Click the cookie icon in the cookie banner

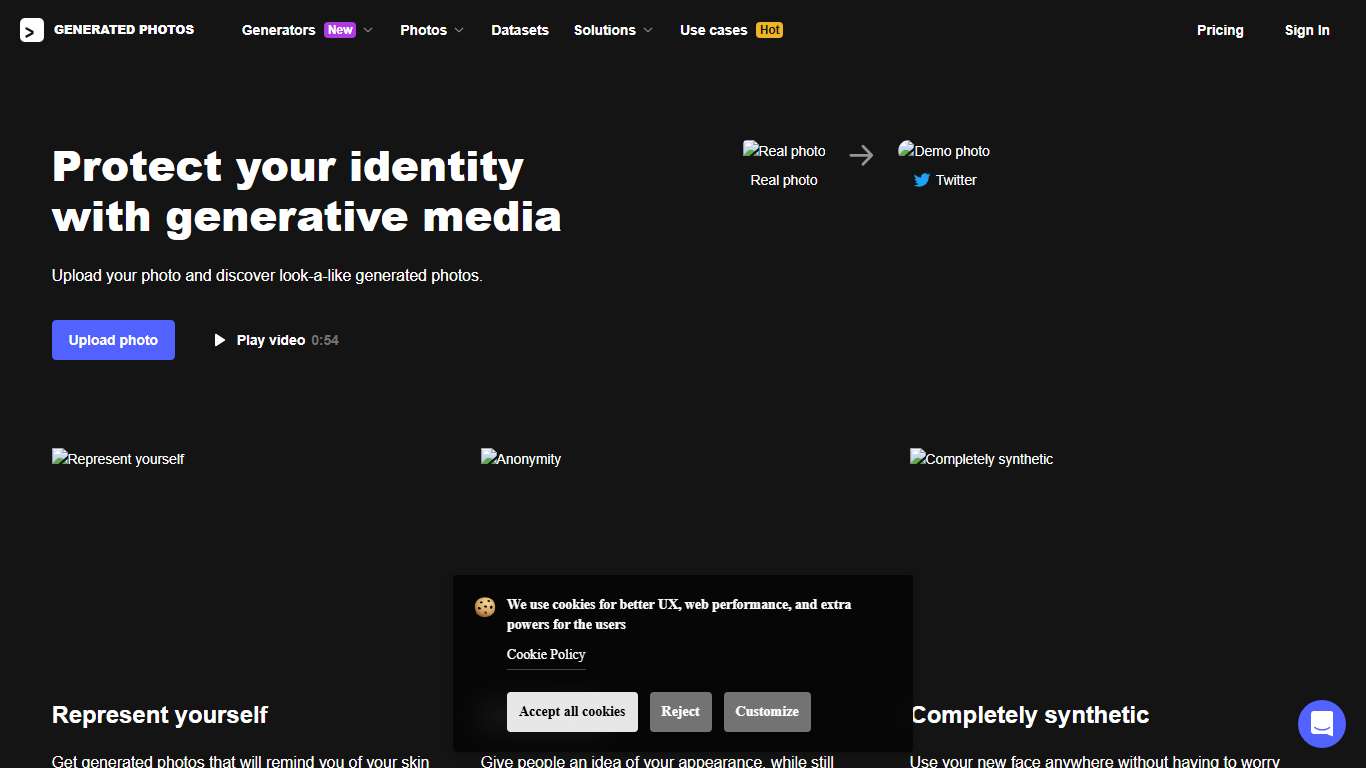tap(485, 607)
